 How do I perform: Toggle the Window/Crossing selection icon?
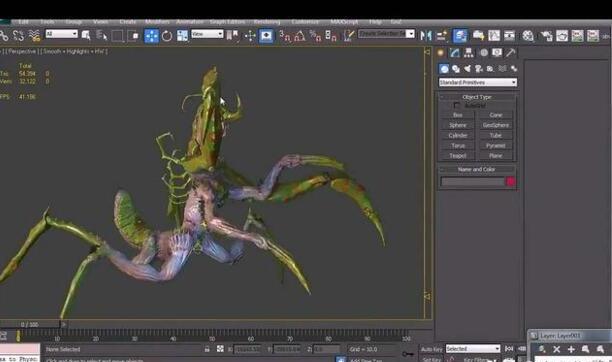coord(133,36)
